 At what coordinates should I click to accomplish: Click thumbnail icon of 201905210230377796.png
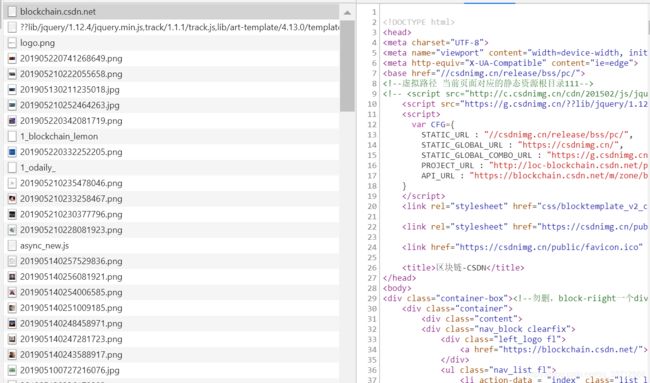coord(12,214)
